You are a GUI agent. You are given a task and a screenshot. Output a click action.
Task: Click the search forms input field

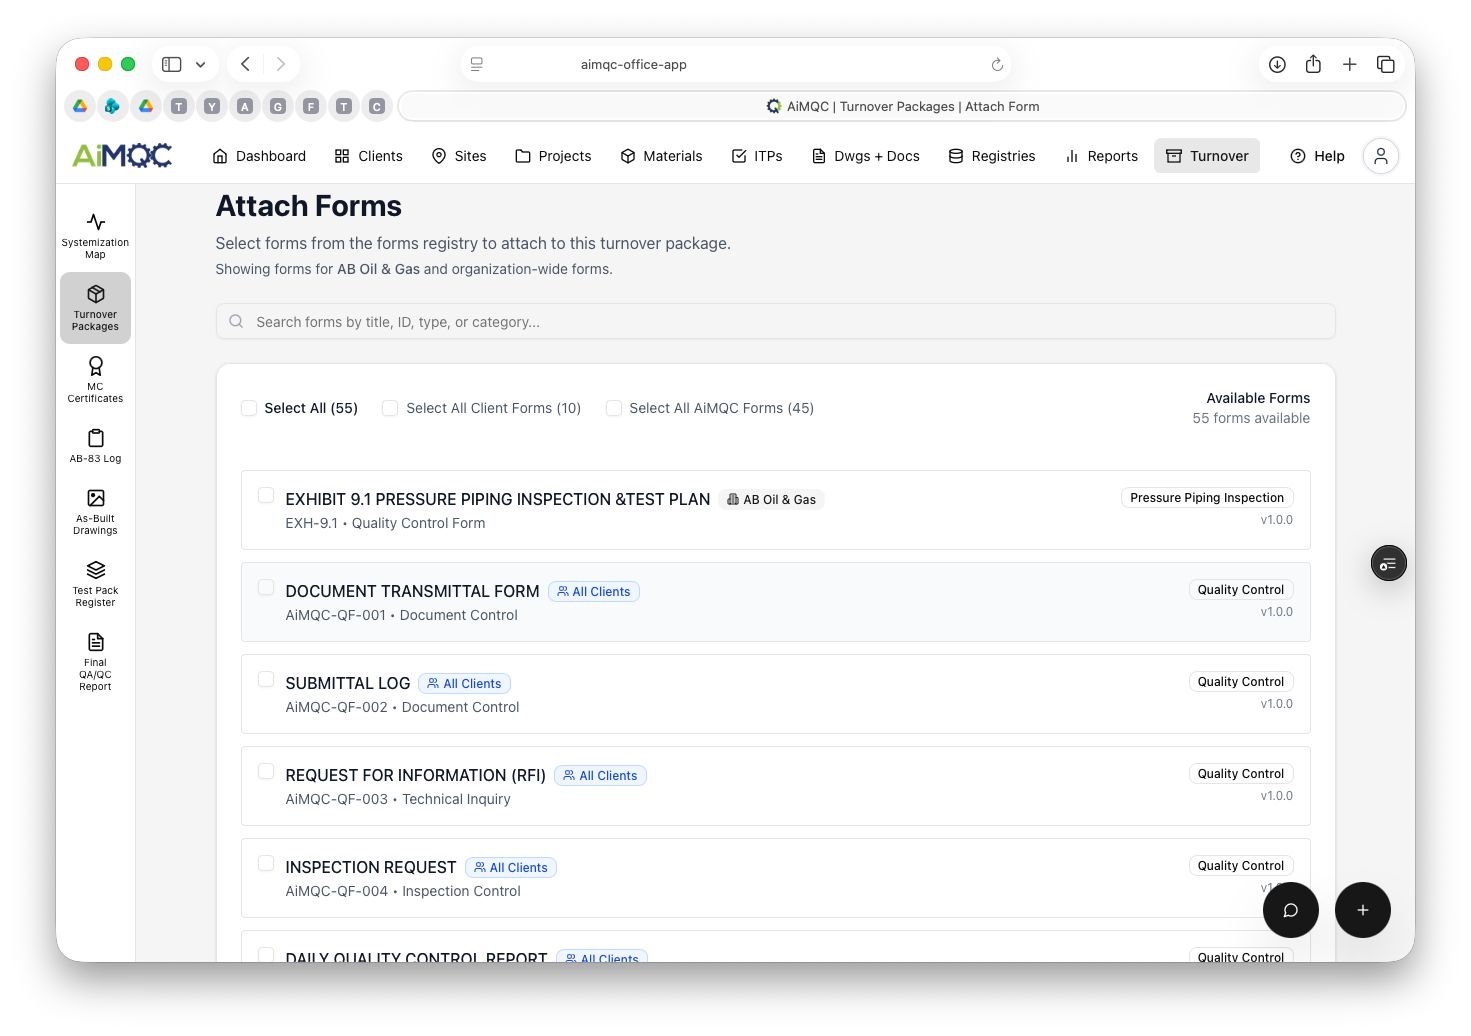(x=775, y=322)
